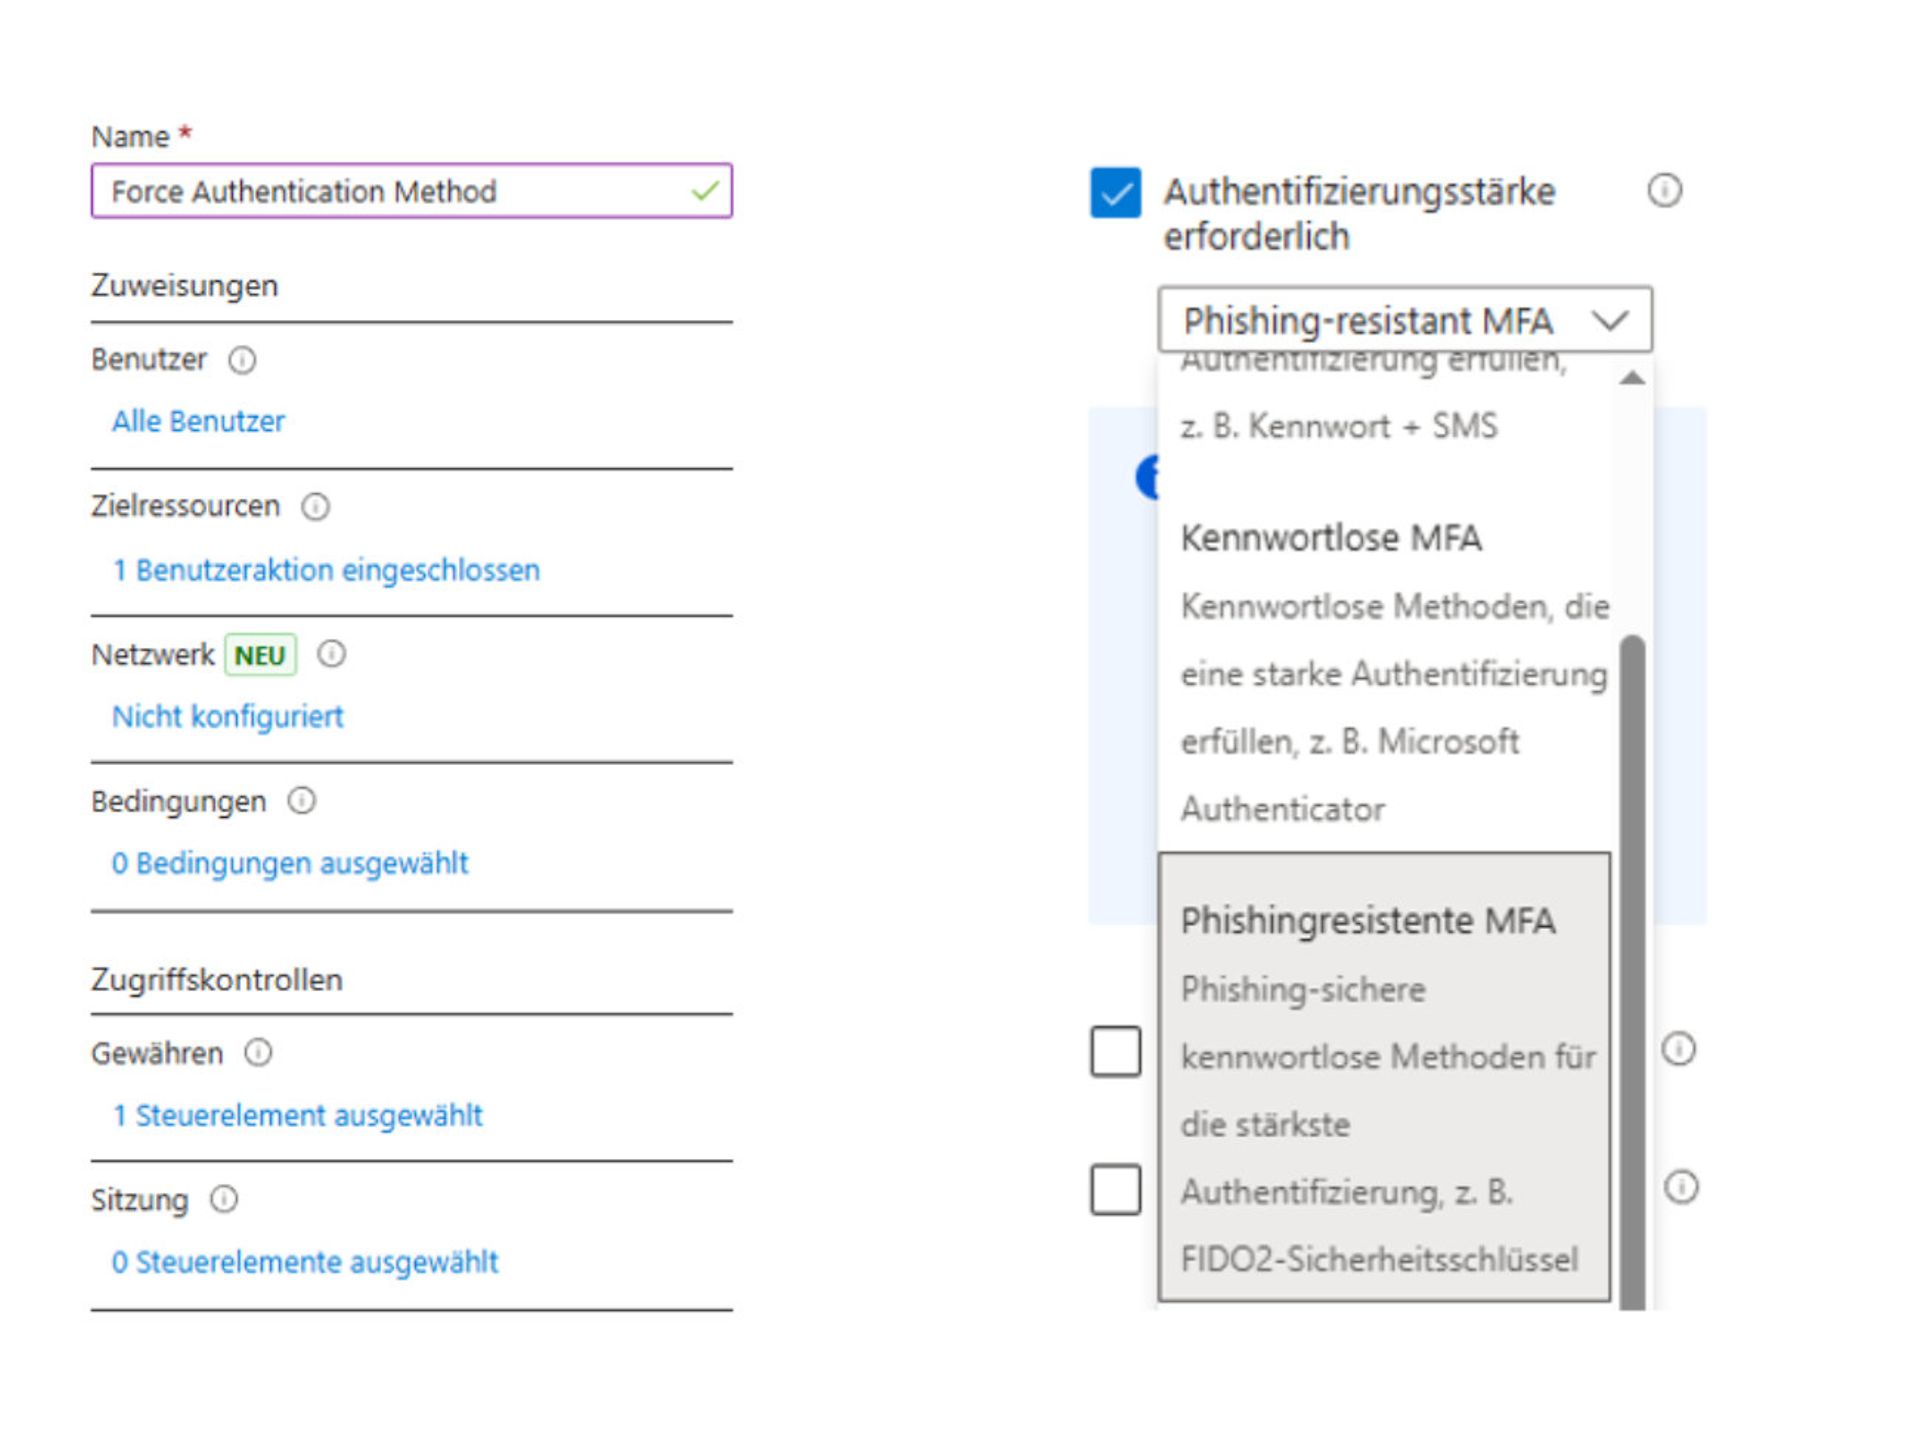Screen dimensions: 1920x1440
Task: Click the info icon next to Bedingungen
Action: point(300,801)
